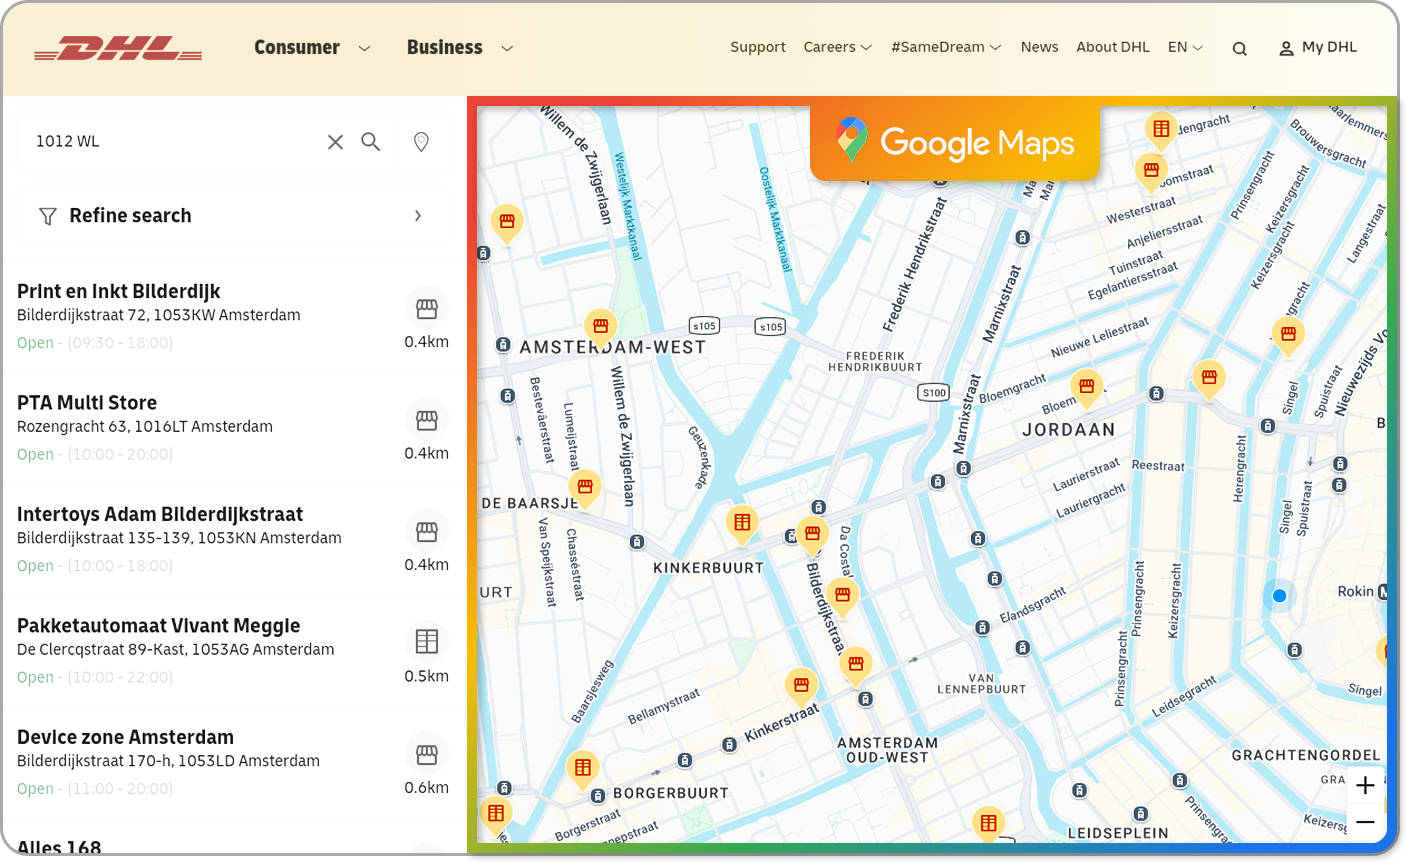Screen dimensions: 1409x865
Task: Click shop marker beside Bloemgracht label
Action: point(1086,388)
